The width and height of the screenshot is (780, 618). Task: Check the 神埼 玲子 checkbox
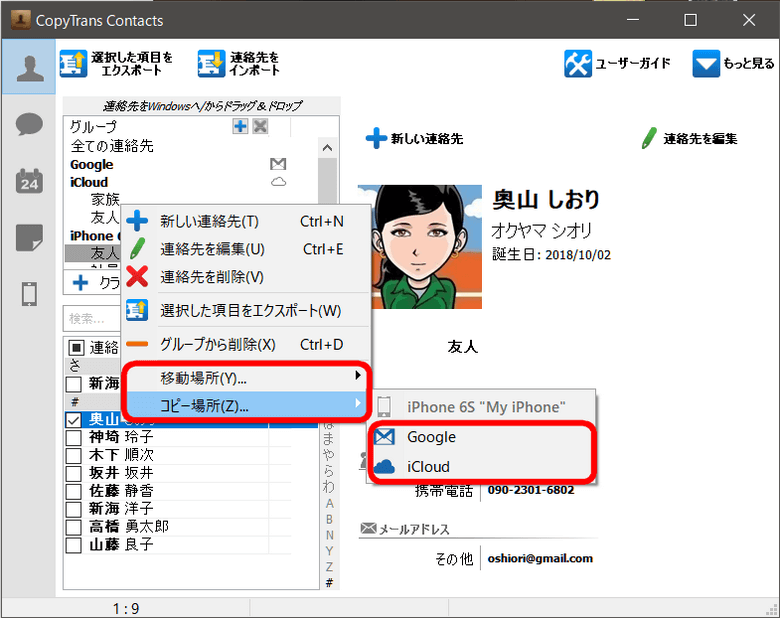pyautogui.click(x=74, y=438)
